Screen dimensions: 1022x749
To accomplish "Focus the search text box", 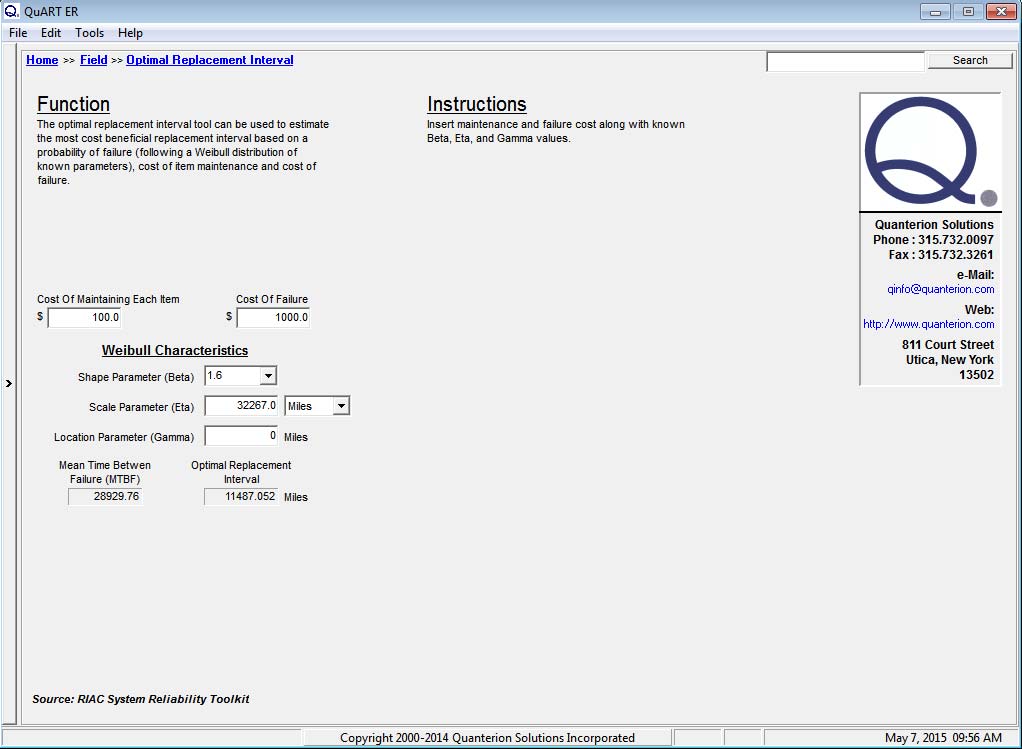I will [845, 61].
